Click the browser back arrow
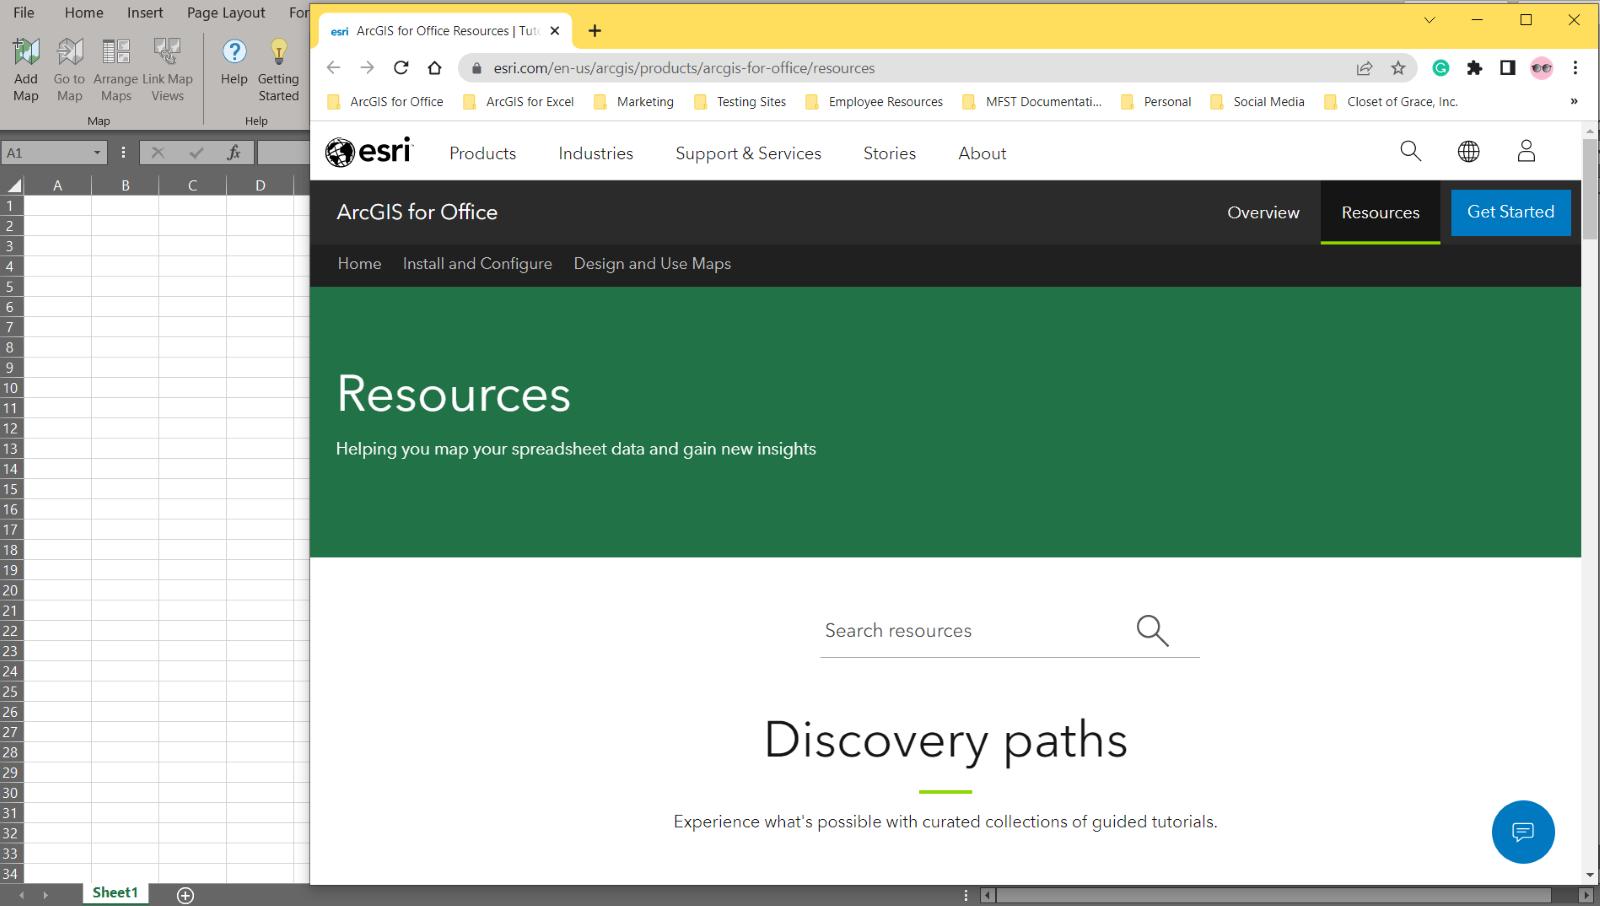 pyautogui.click(x=334, y=68)
